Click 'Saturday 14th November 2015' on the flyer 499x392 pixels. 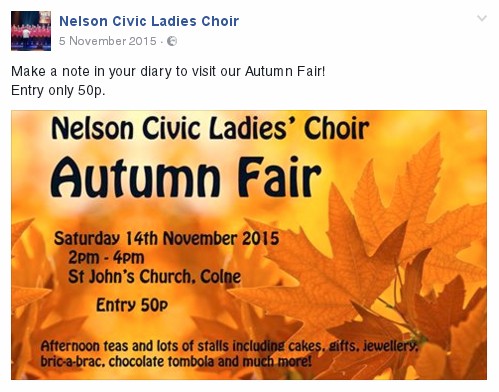[x=167, y=238]
